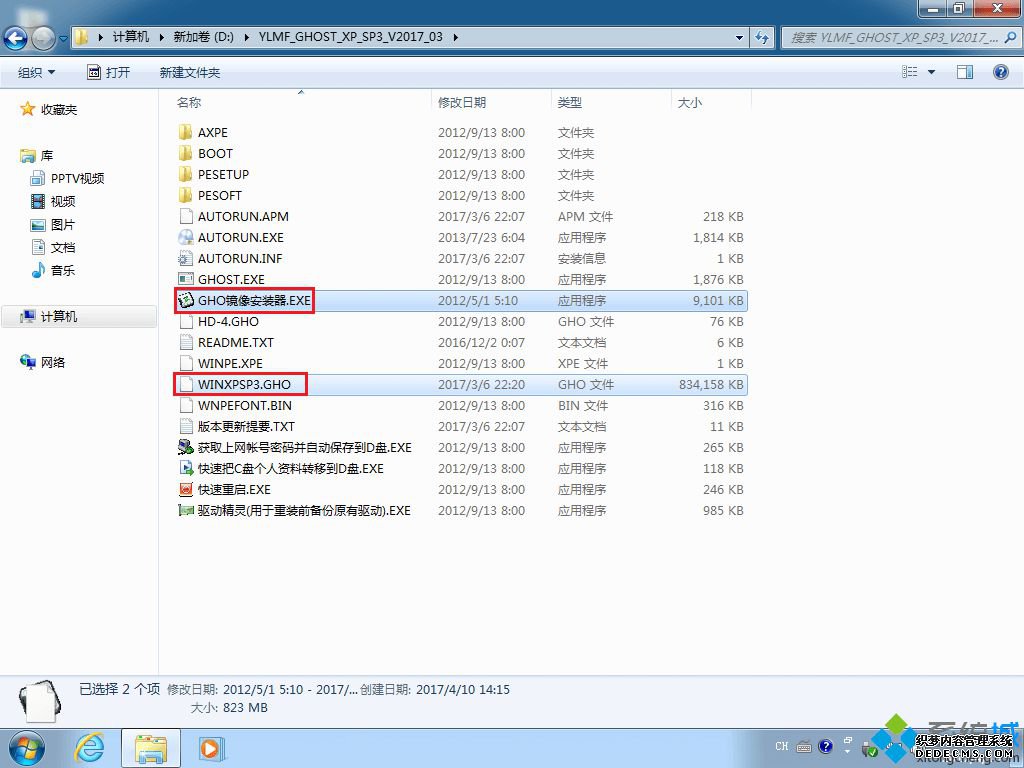
Task: Click the Forward navigation arrow button
Action: pos(43,38)
